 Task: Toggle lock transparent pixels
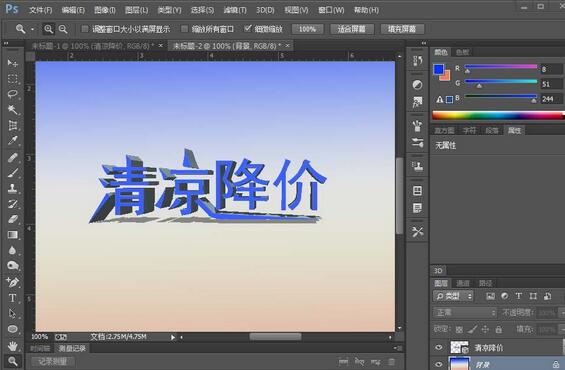(459, 329)
